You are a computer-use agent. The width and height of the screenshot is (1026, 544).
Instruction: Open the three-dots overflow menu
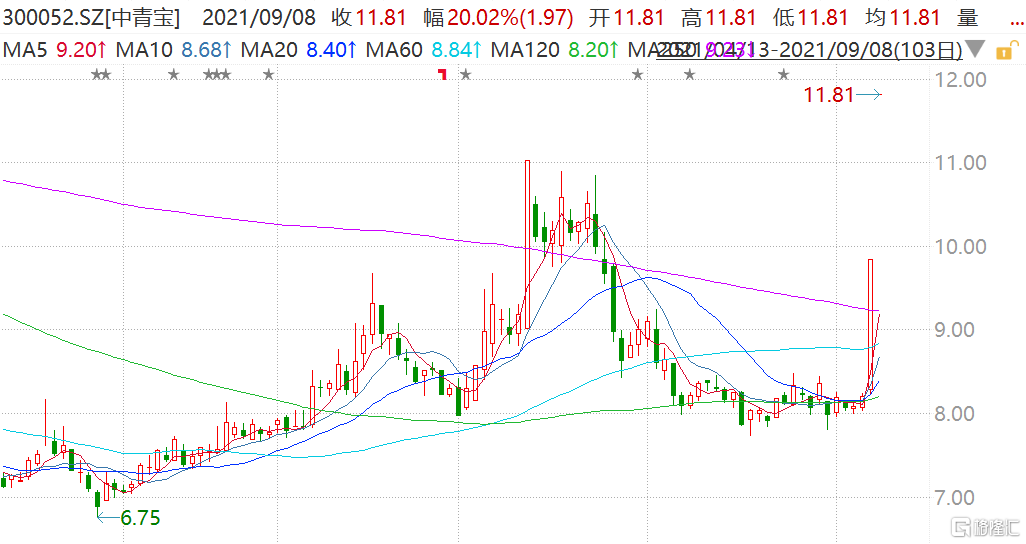click(1017, 22)
